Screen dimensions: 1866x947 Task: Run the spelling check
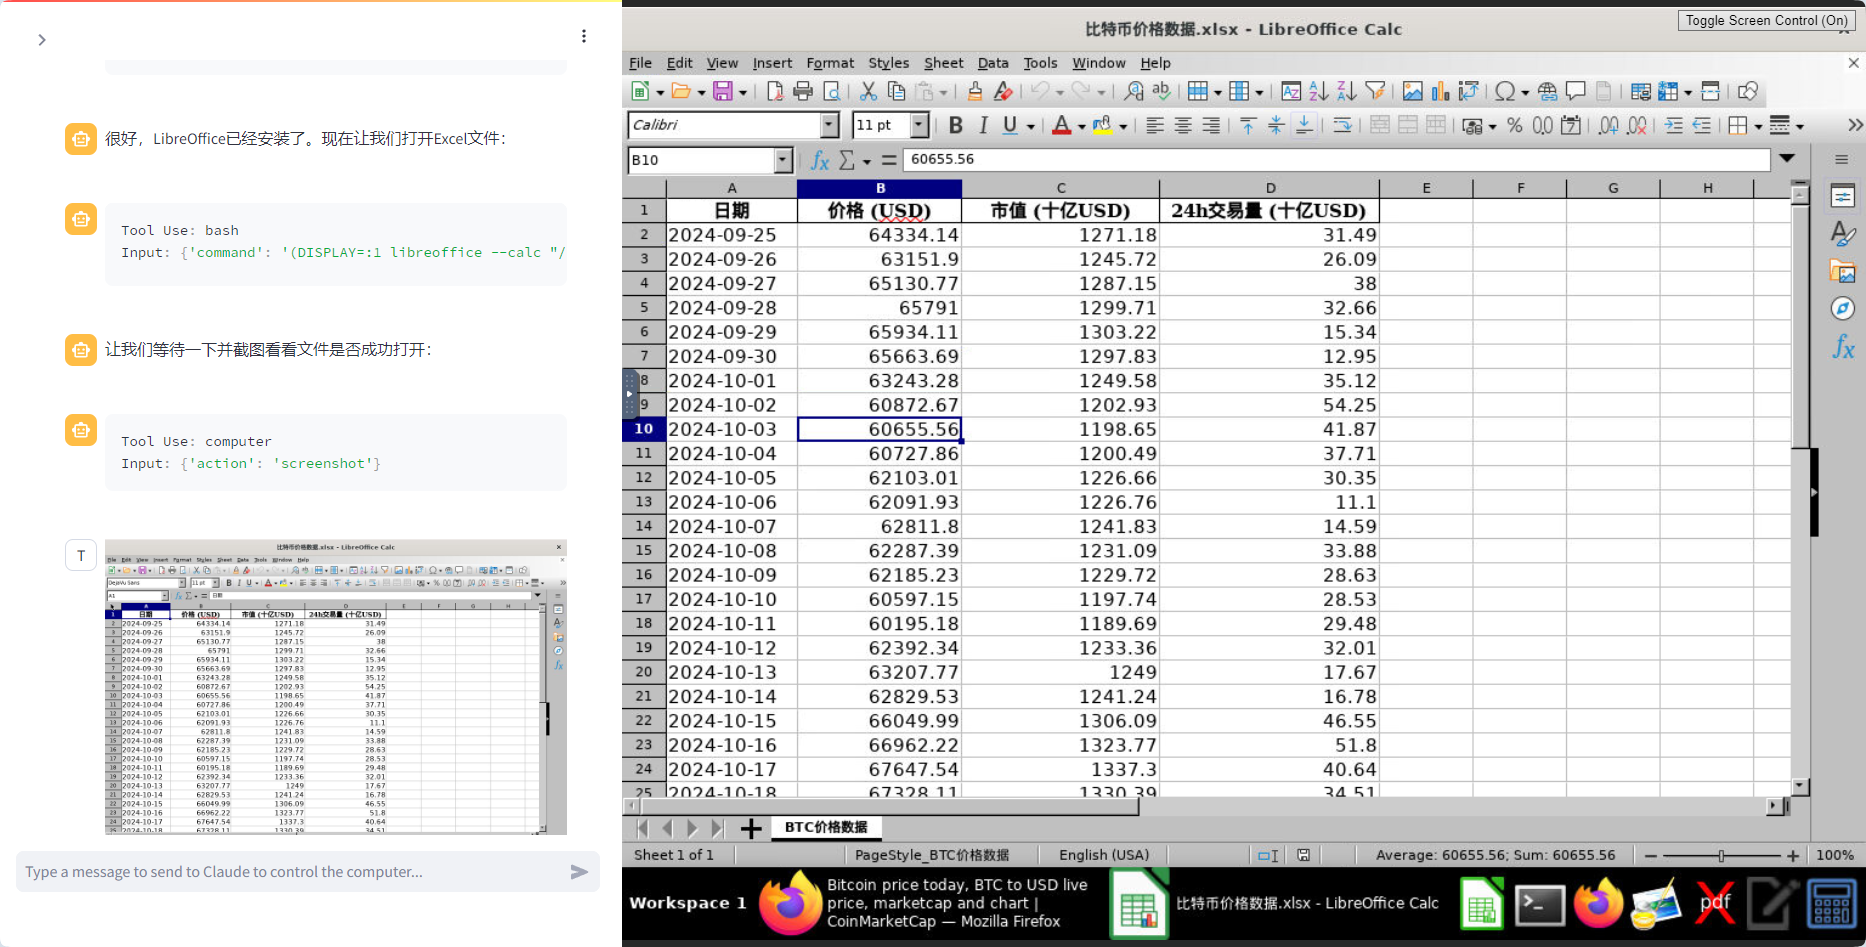tap(1161, 92)
